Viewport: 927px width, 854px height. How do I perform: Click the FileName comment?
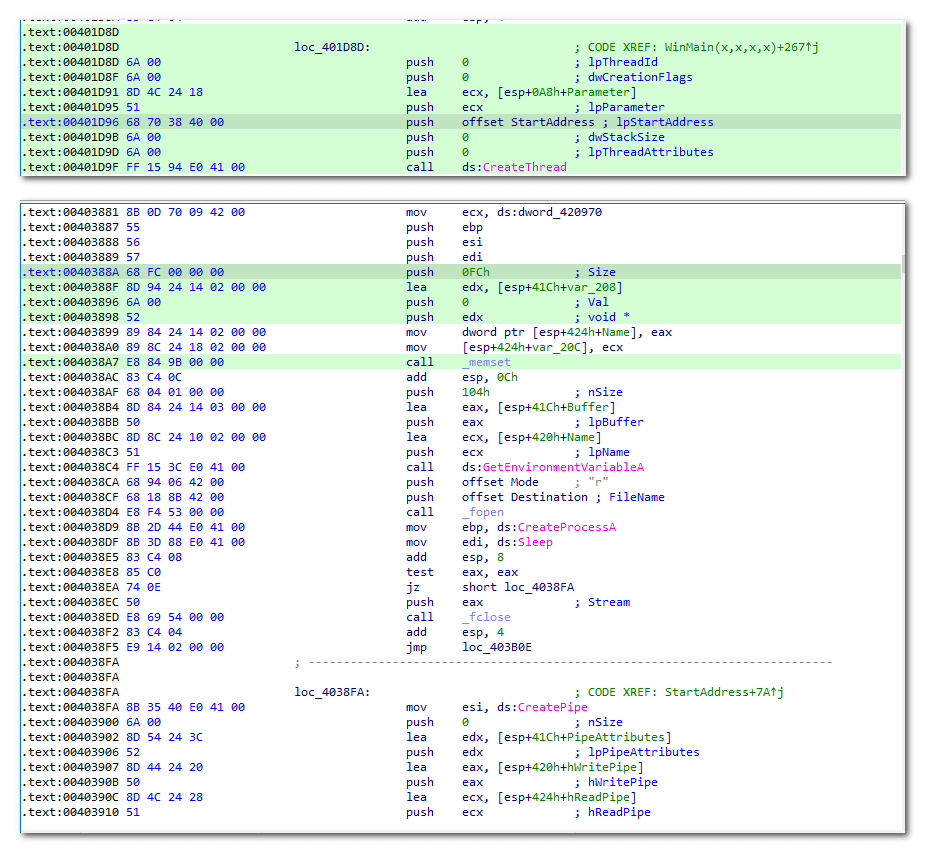pos(636,498)
